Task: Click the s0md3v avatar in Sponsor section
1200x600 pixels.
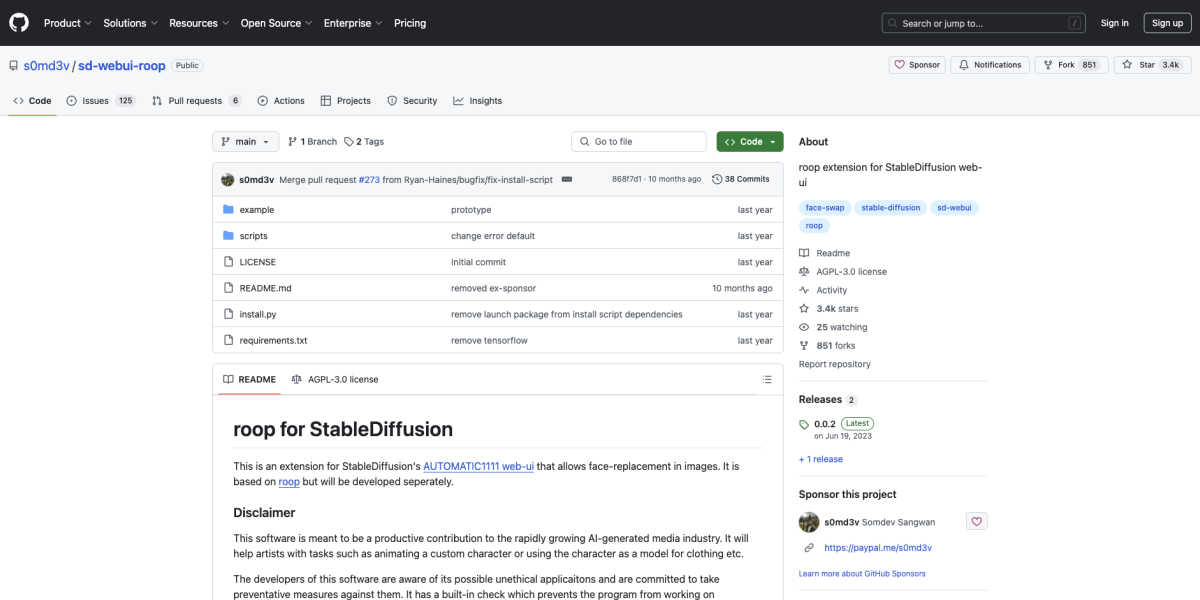Action: click(x=809, y=522)
